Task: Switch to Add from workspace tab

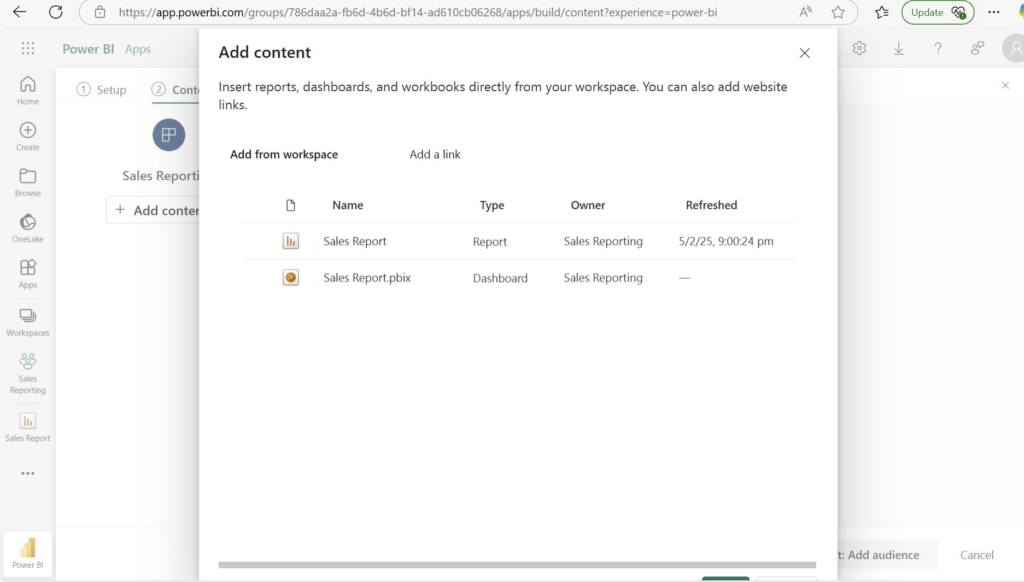Action: tap(284, 154)
